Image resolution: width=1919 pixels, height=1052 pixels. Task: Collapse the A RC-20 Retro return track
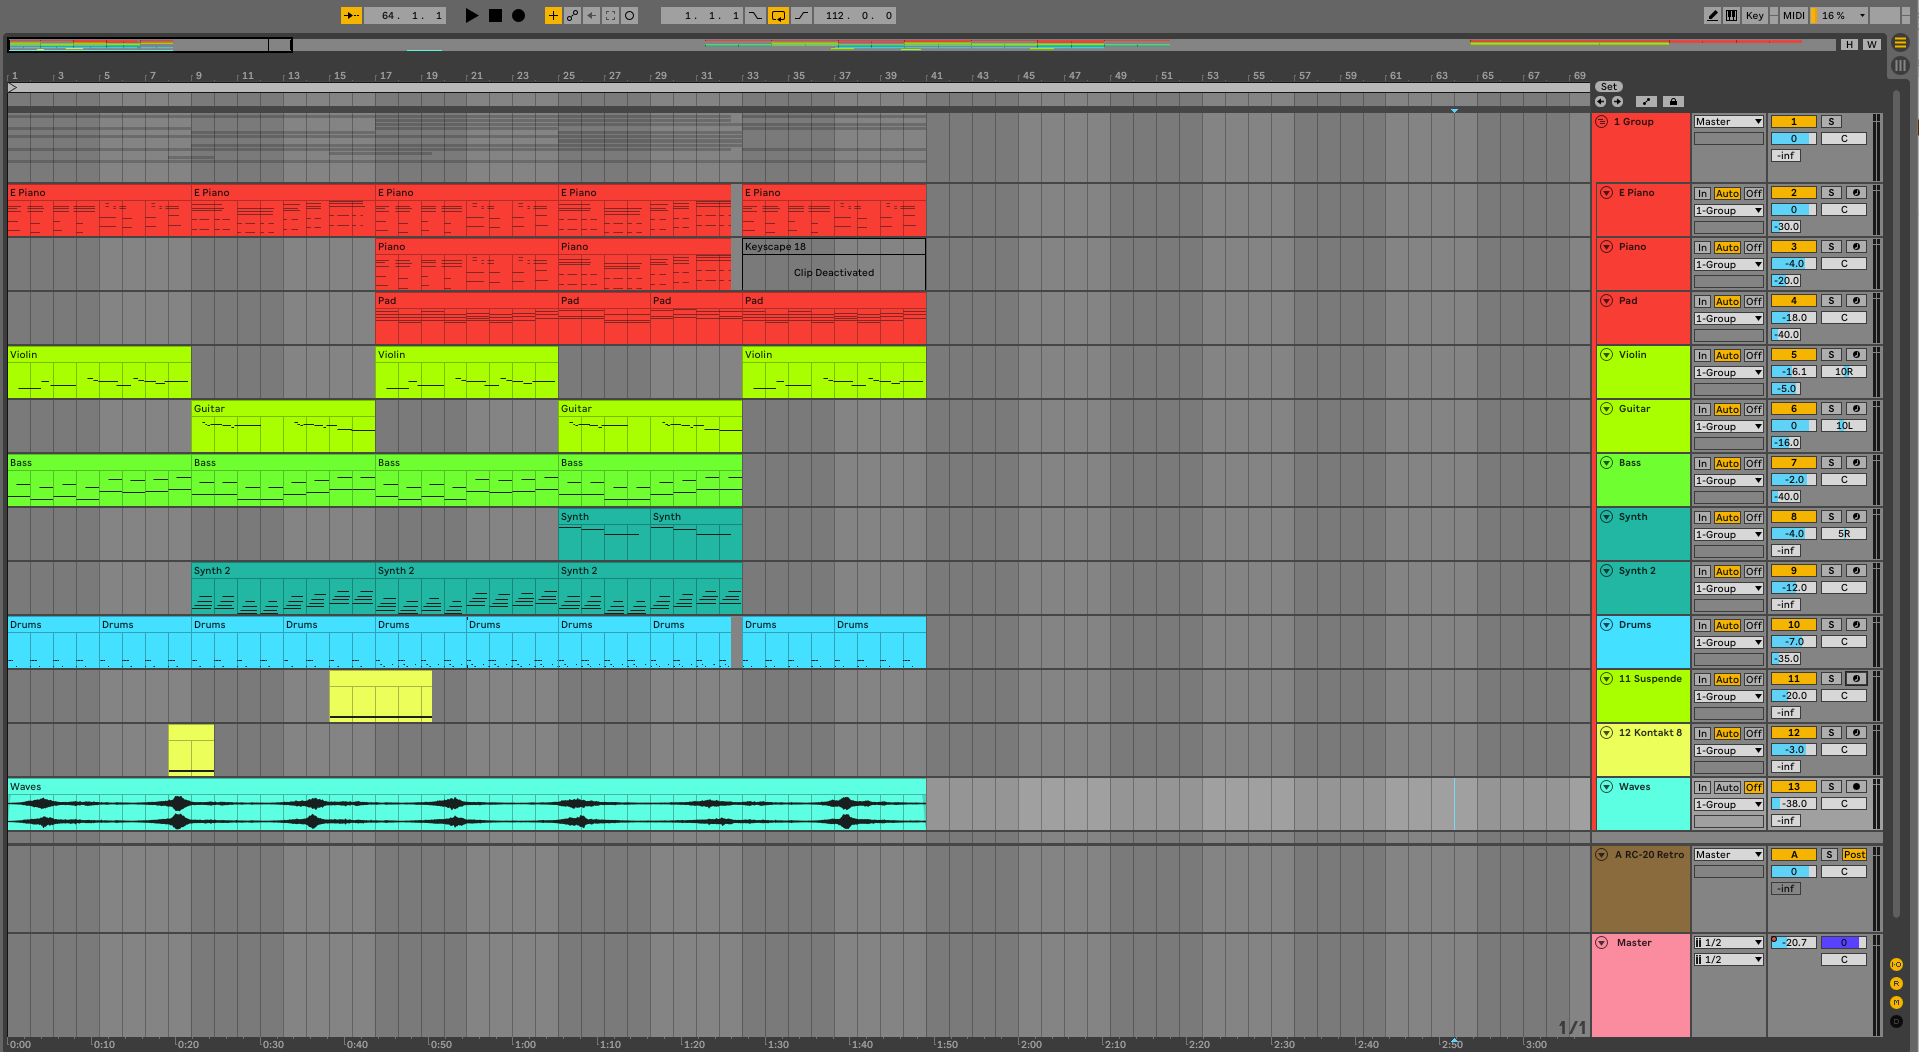pos(1602,855)
